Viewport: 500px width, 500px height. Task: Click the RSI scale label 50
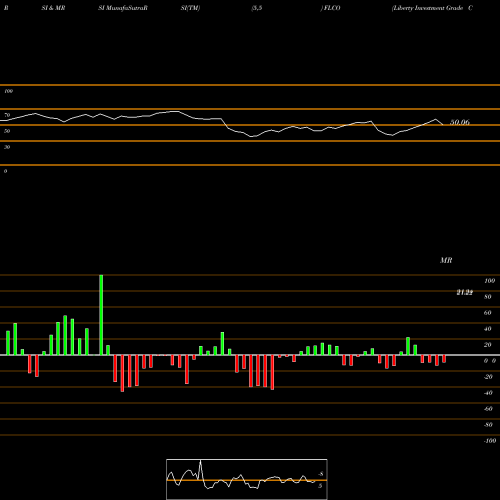[x=7, y=131]
